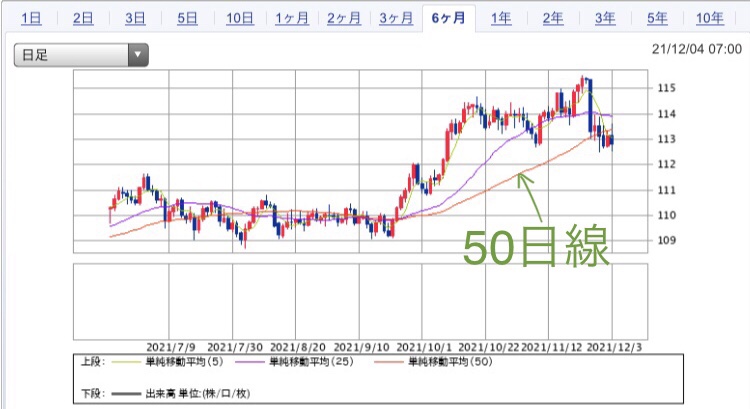Click the 114 price axis label
Image resolution: width=750 pixels, height=409 pixels.
click(x=666, y=114)
